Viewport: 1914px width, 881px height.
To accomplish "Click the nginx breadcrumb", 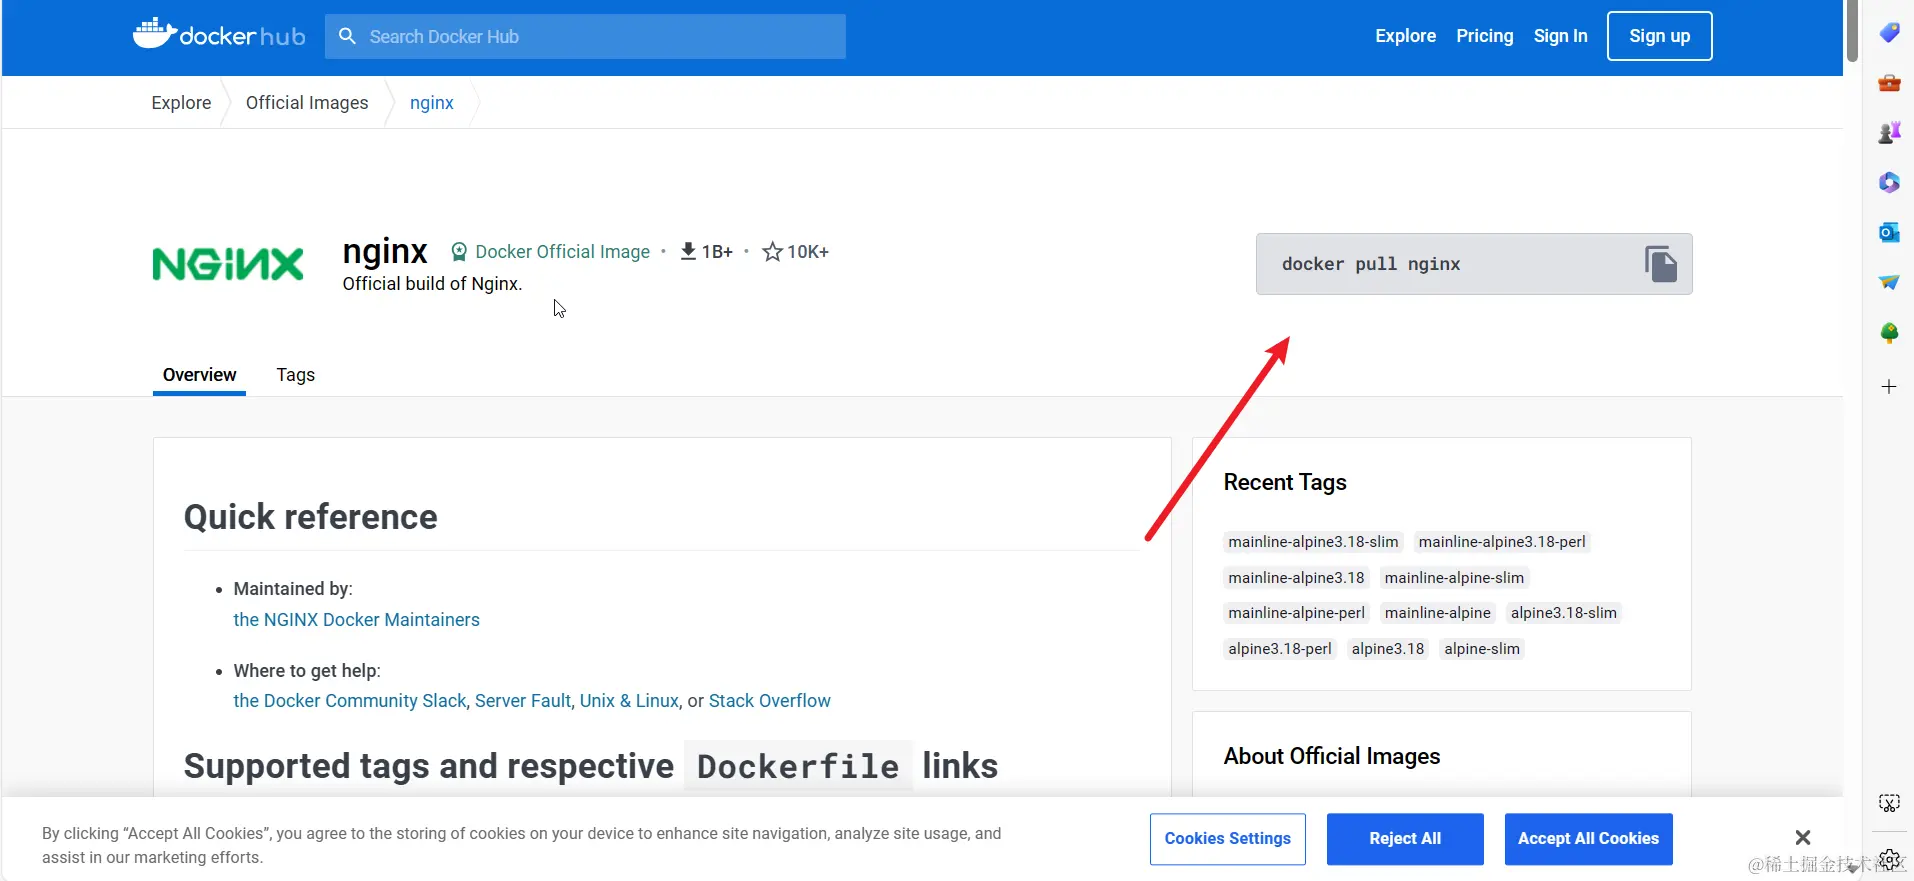I will pos(431,103).
